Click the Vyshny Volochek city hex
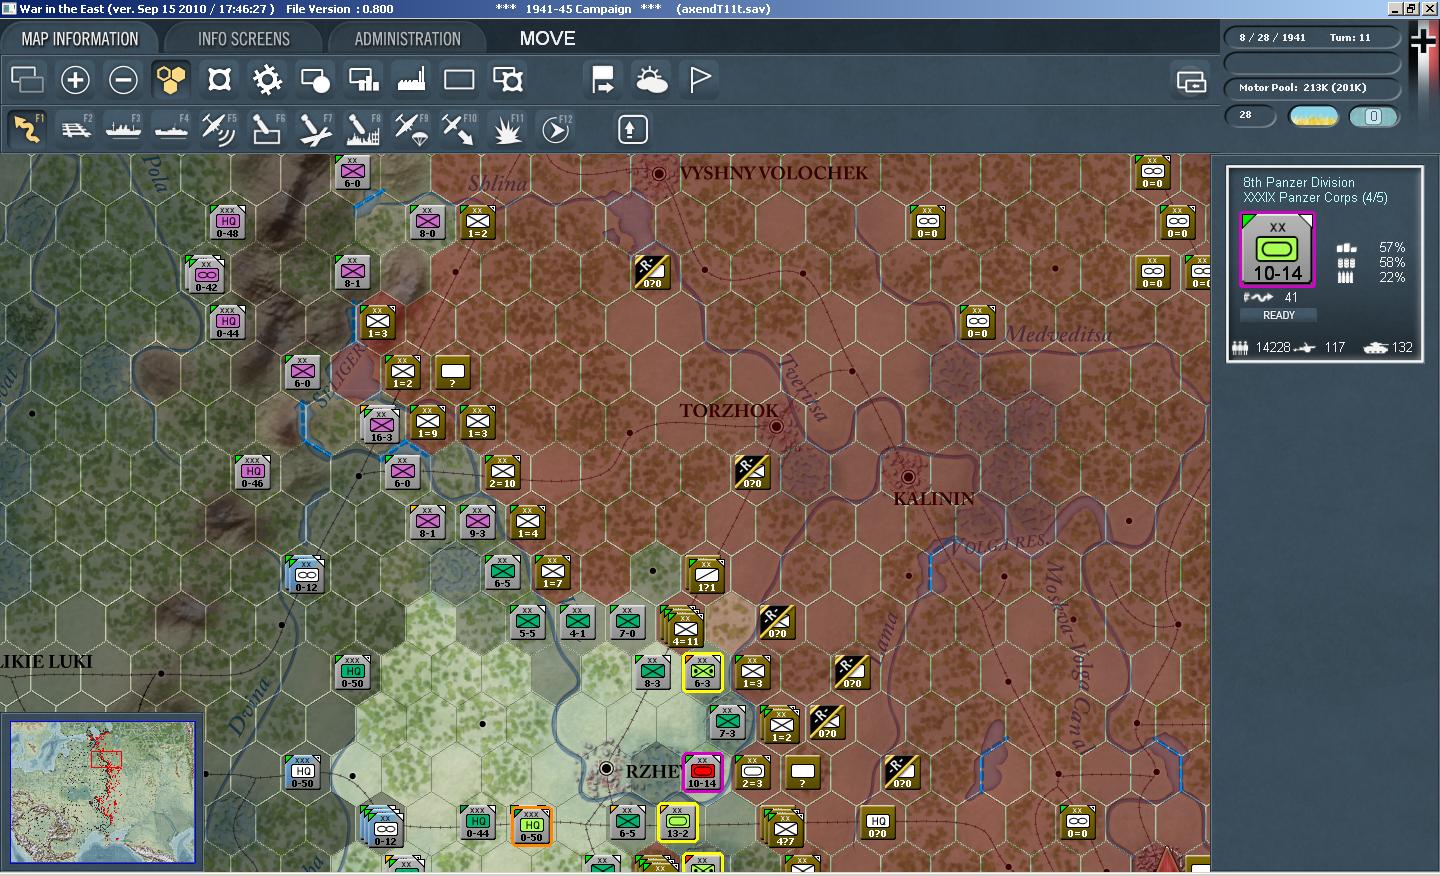The image size is (1440, 876). [x=659, y=174]
